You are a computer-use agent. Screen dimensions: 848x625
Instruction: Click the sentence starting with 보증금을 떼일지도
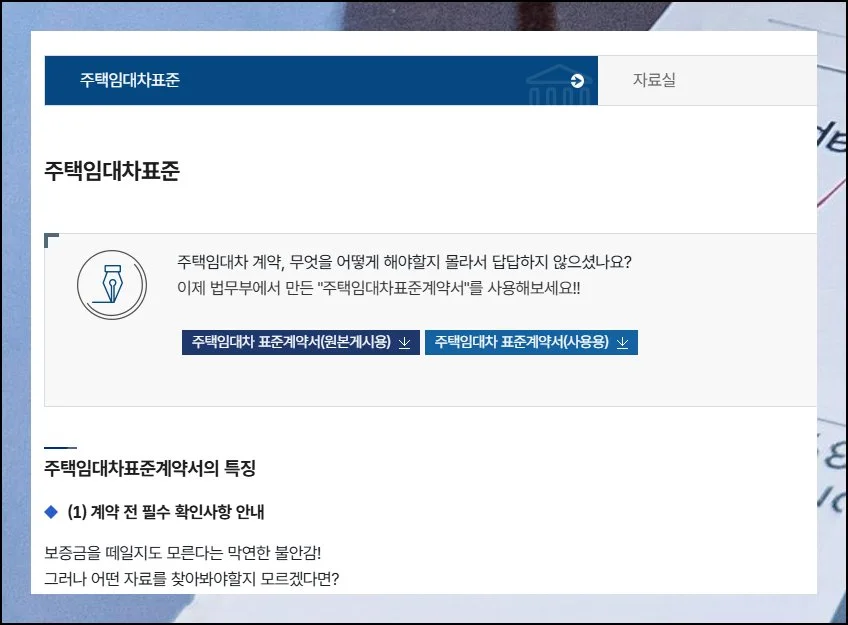click(196, 553)
